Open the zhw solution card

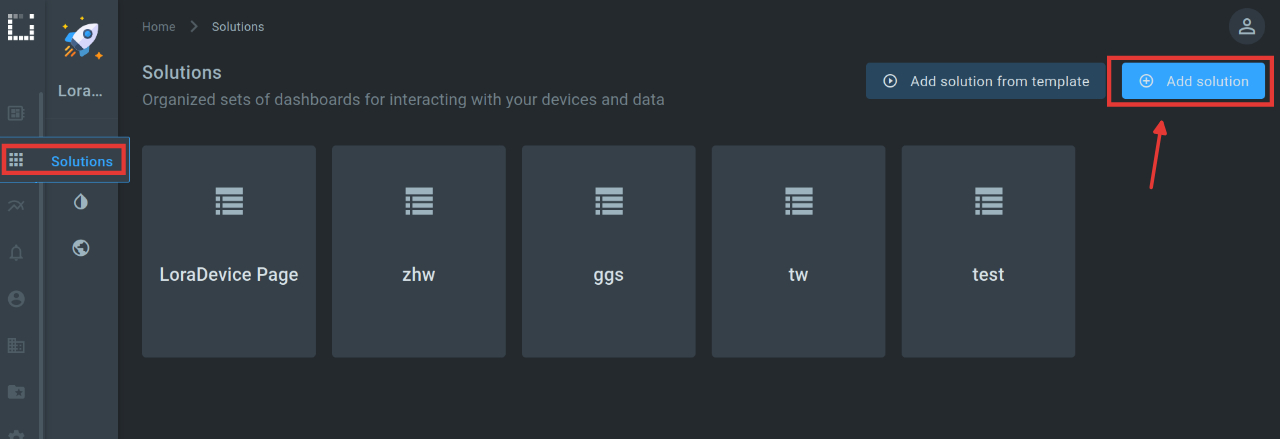[x=419, y=251]
